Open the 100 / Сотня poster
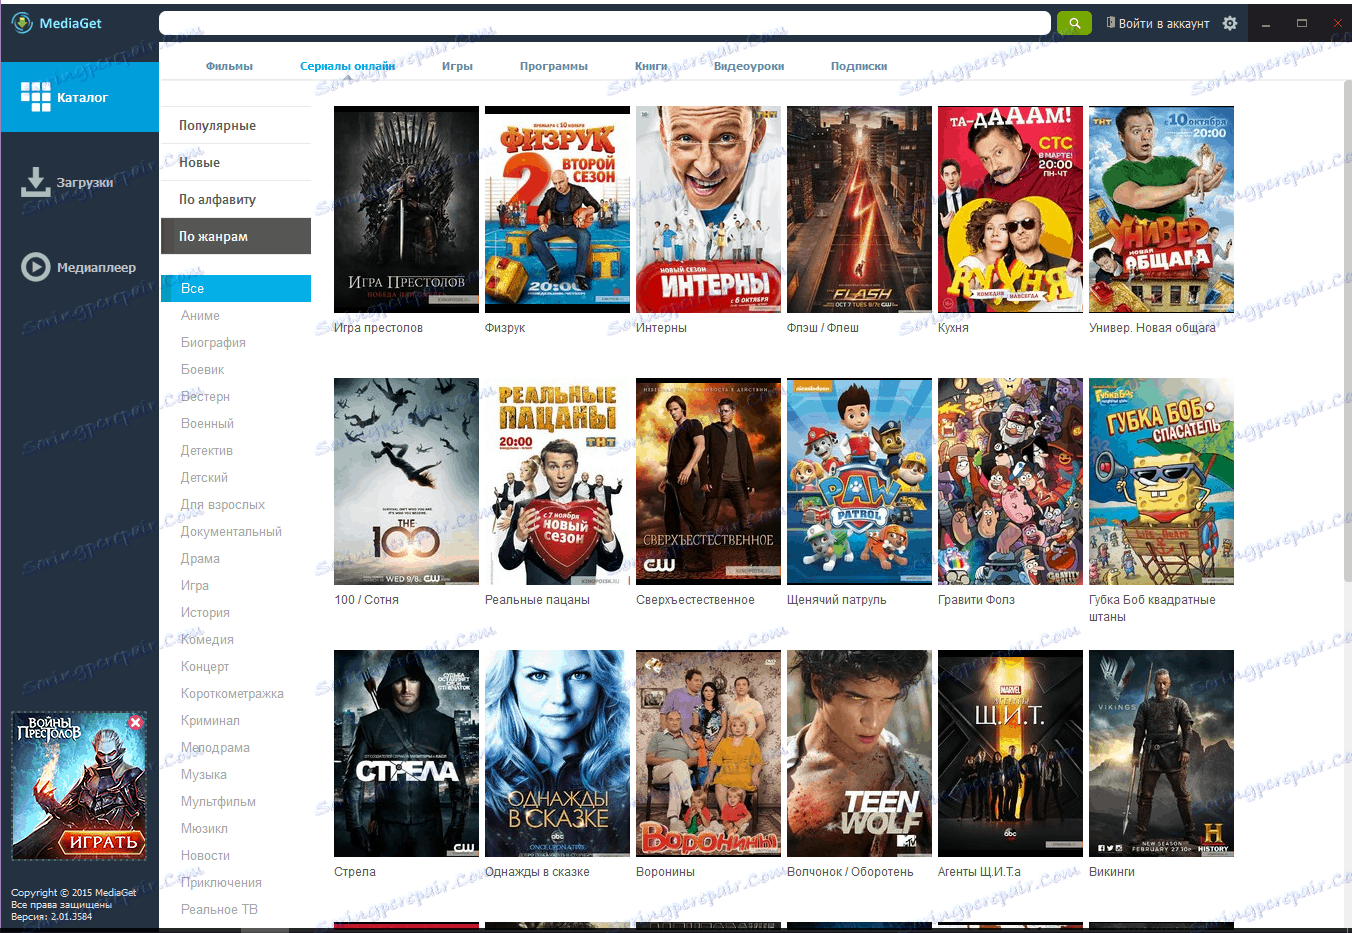Viewport: 1352px width, 933px height. click(406, 482)
